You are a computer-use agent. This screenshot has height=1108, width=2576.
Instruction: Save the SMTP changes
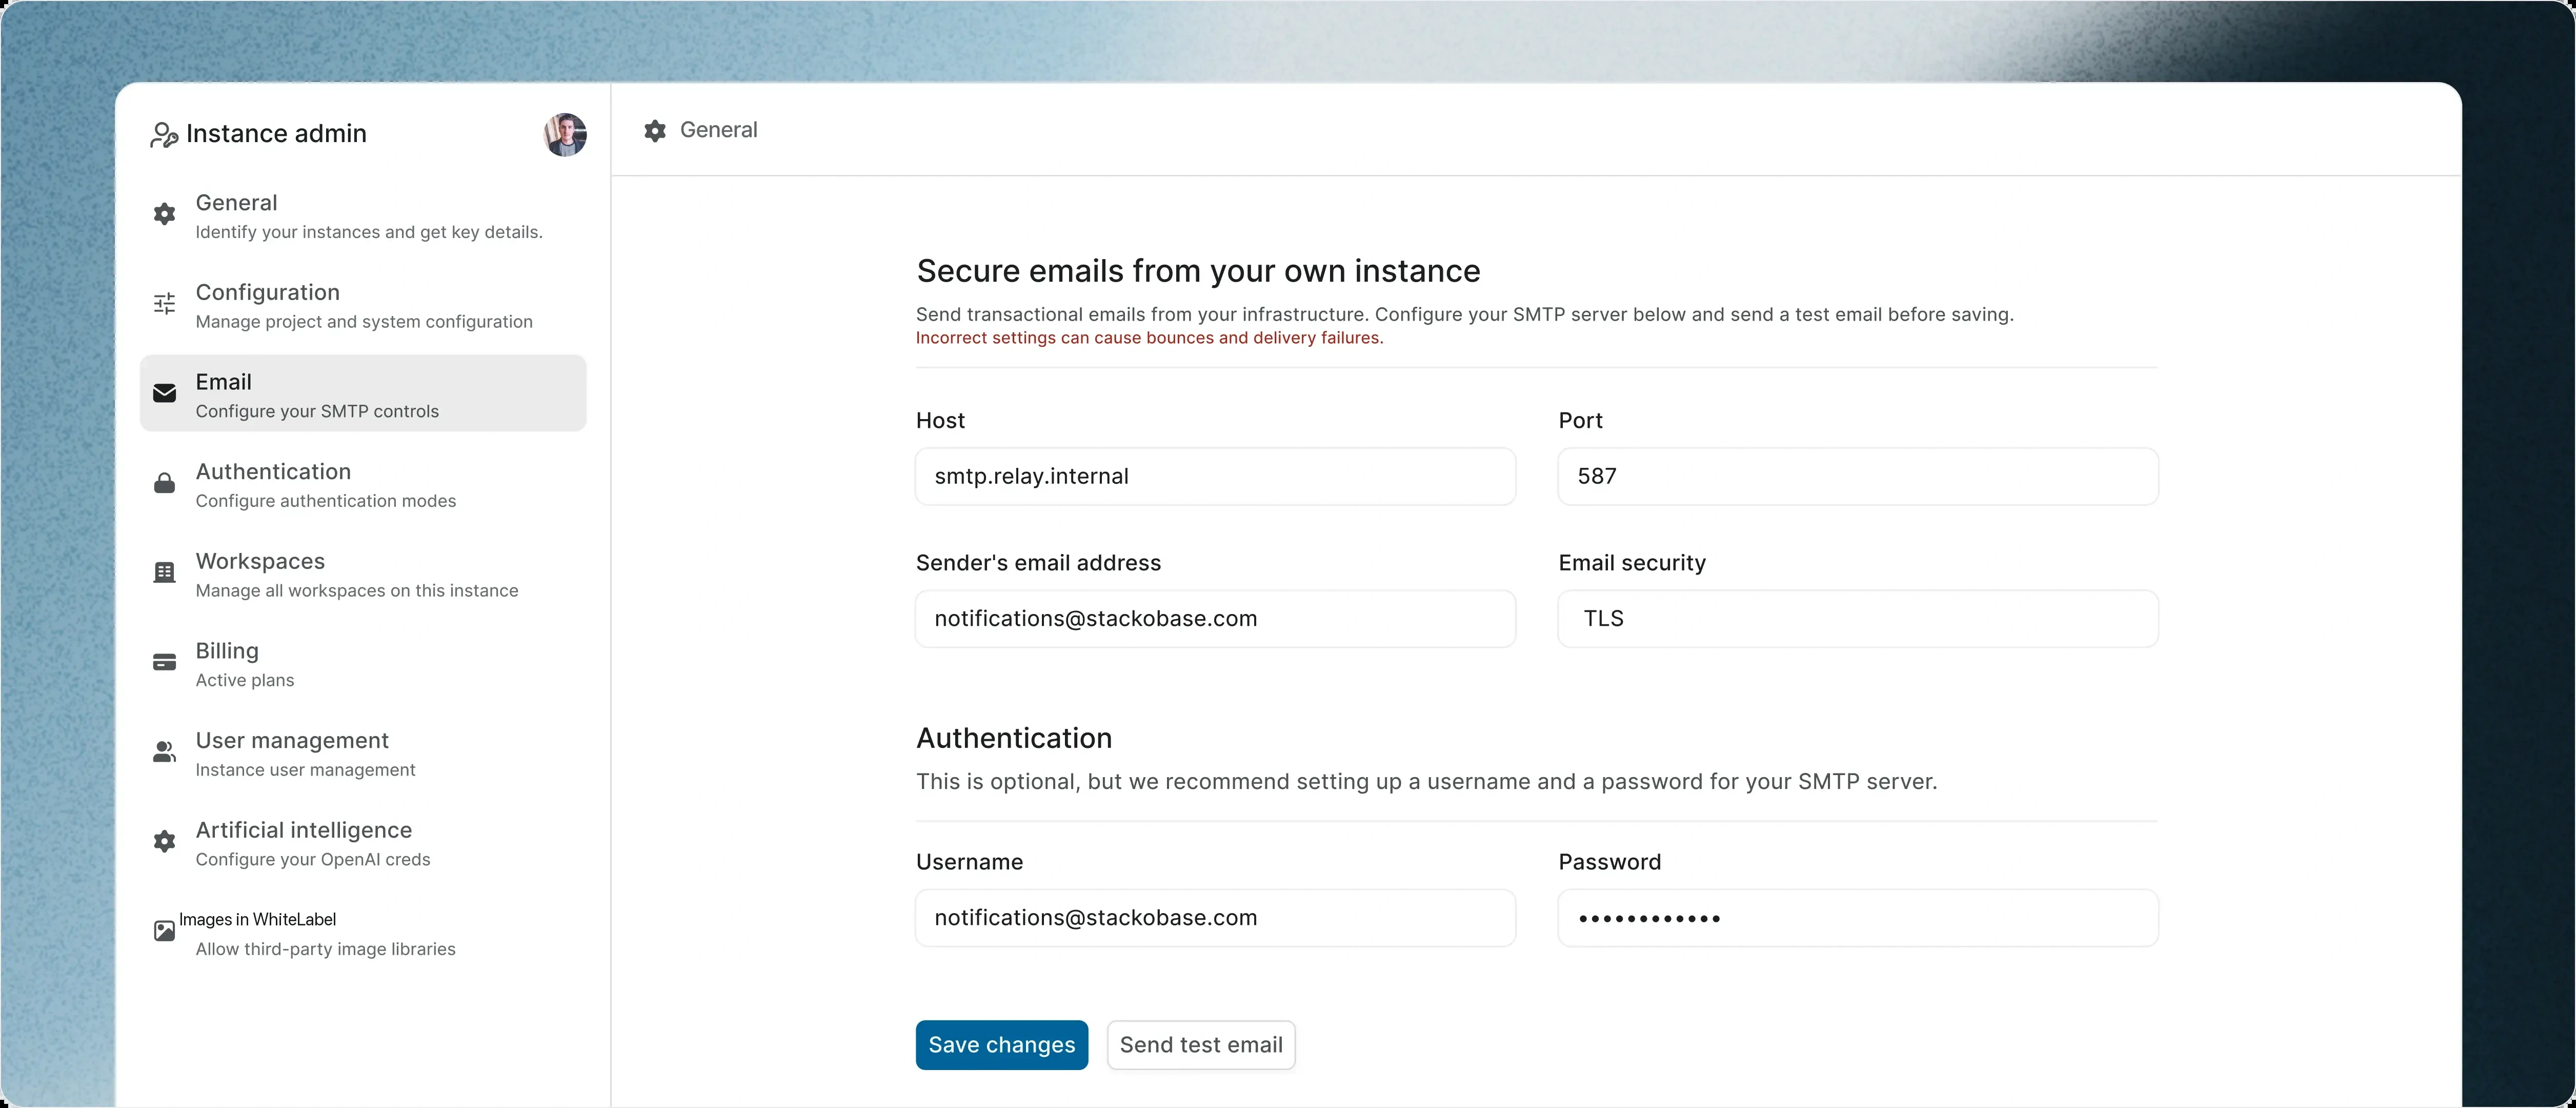pyautogui.click(x=1002, y=1045)
